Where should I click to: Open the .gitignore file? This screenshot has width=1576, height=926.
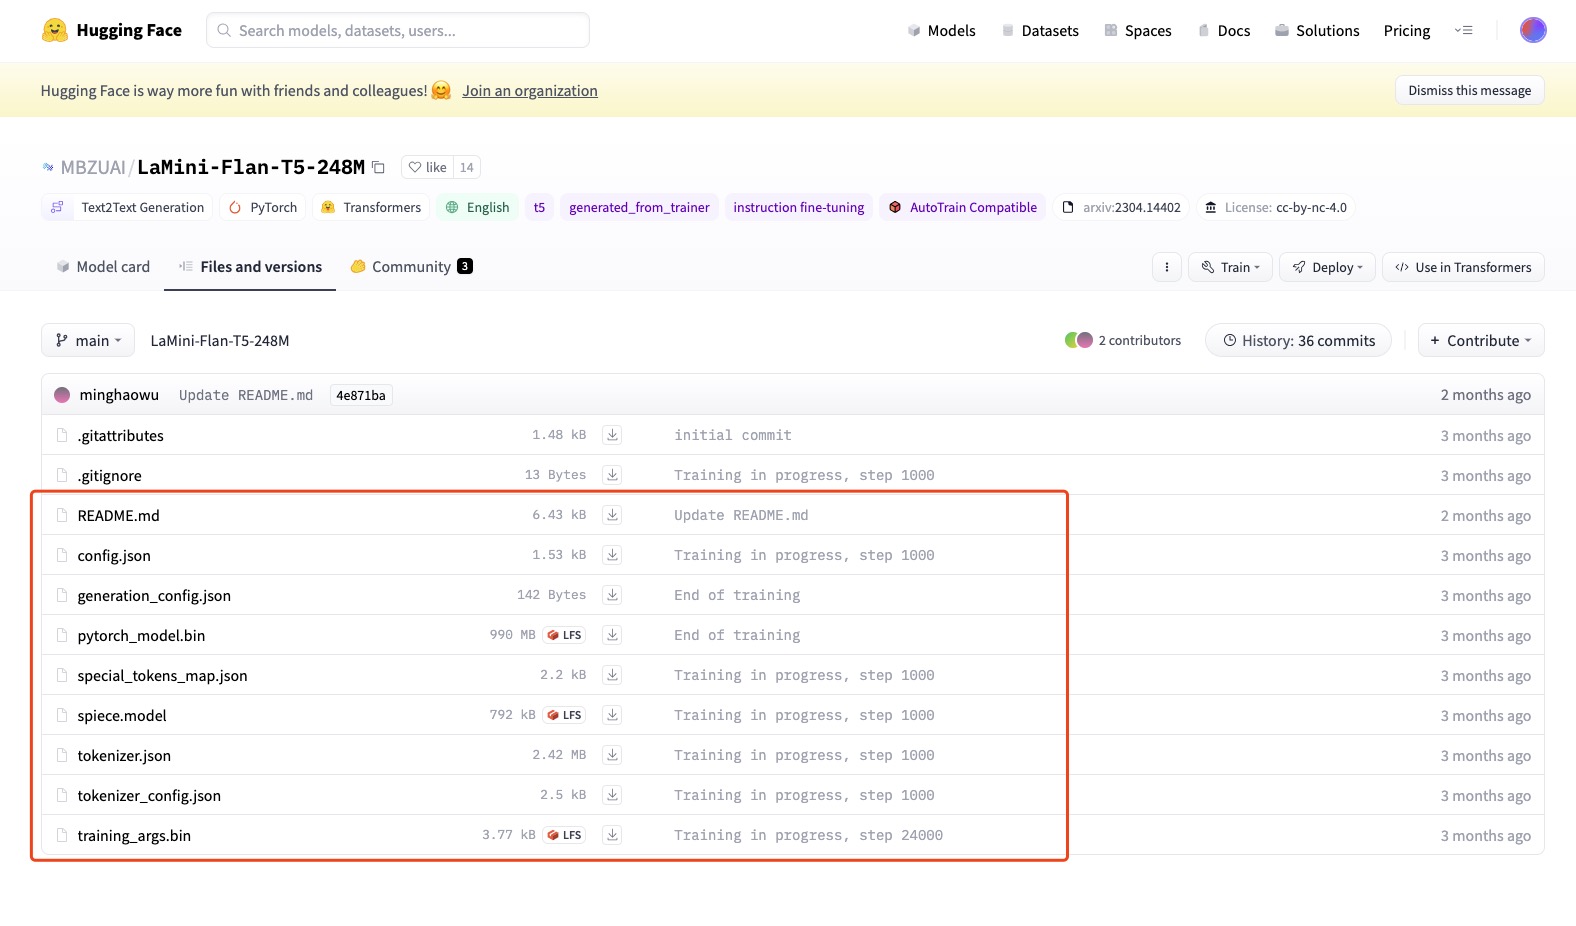(109, 476)
